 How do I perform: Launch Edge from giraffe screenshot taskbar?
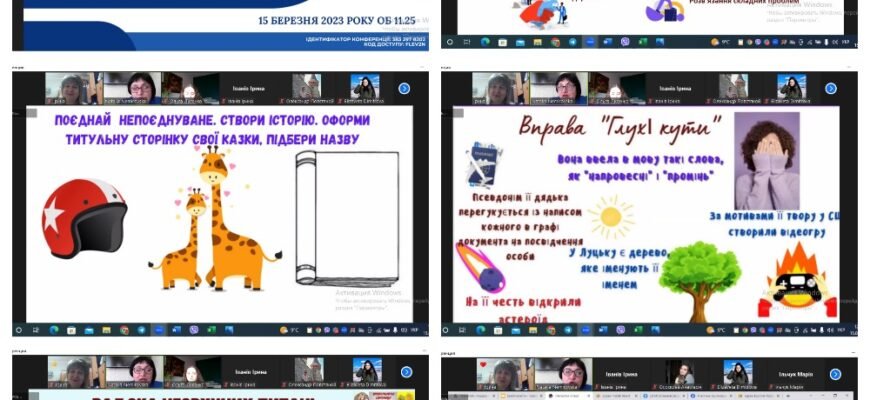(x=54, y=330)
